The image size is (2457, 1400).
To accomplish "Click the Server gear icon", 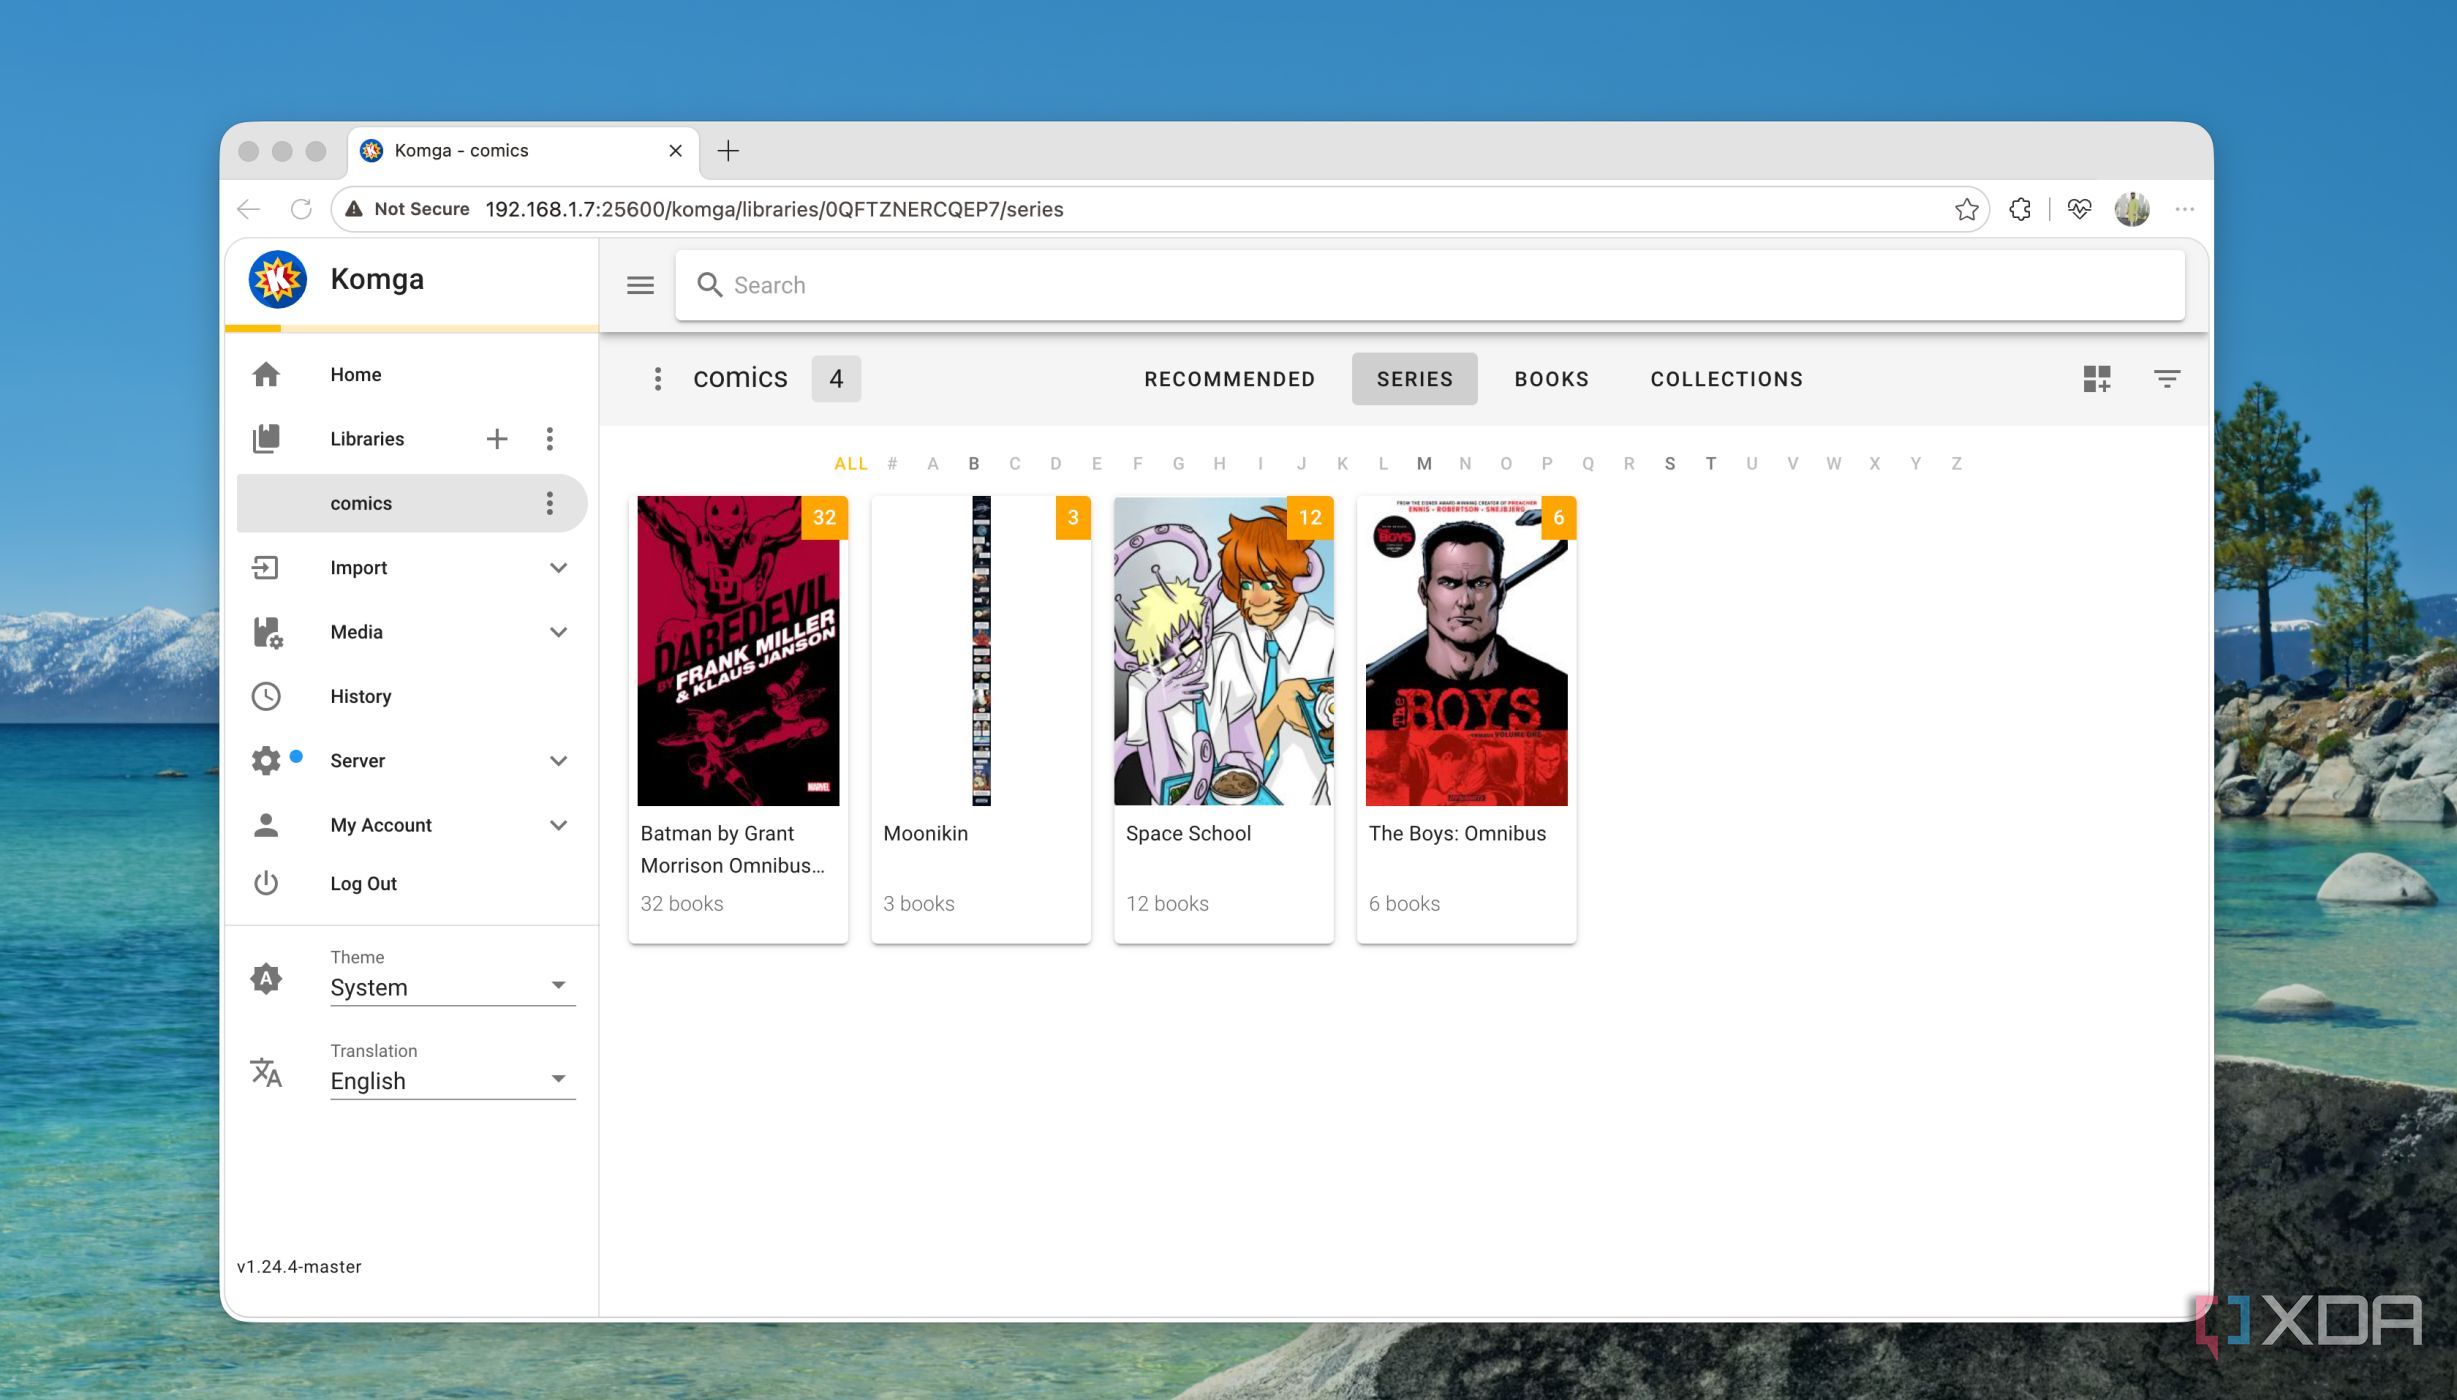I will [266, 760].
